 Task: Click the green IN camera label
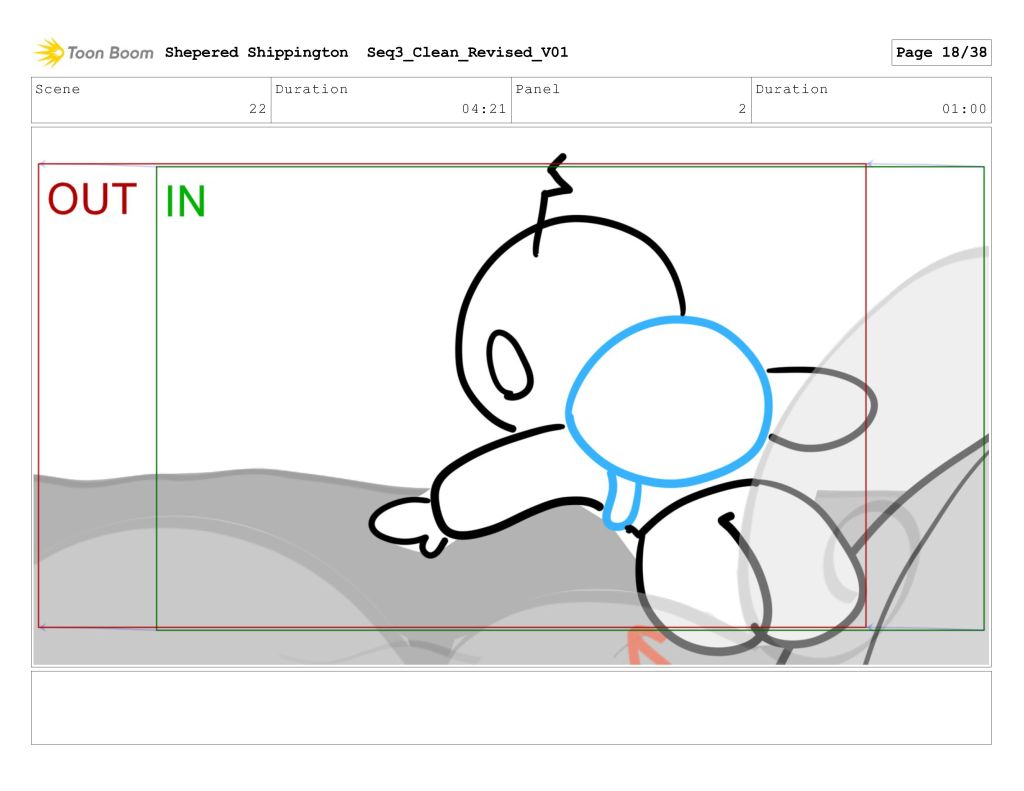(185, 202)
